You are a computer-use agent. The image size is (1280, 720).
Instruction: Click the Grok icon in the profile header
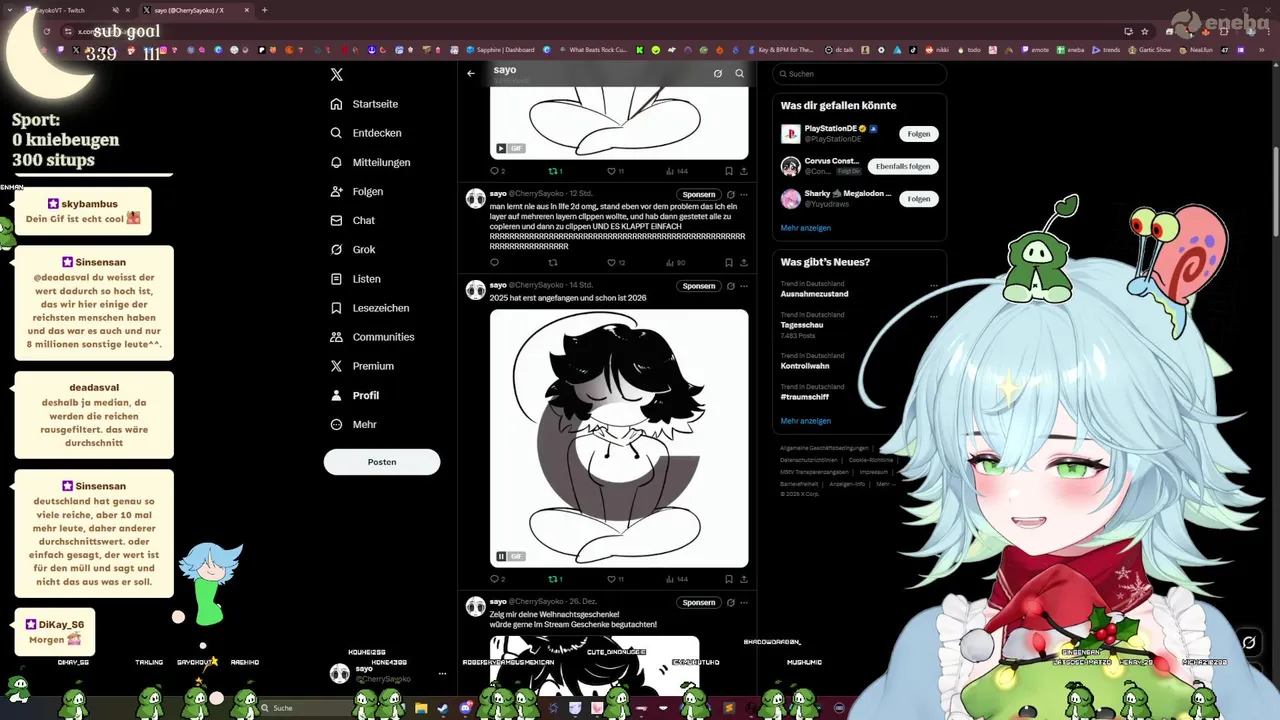point(717,73)
